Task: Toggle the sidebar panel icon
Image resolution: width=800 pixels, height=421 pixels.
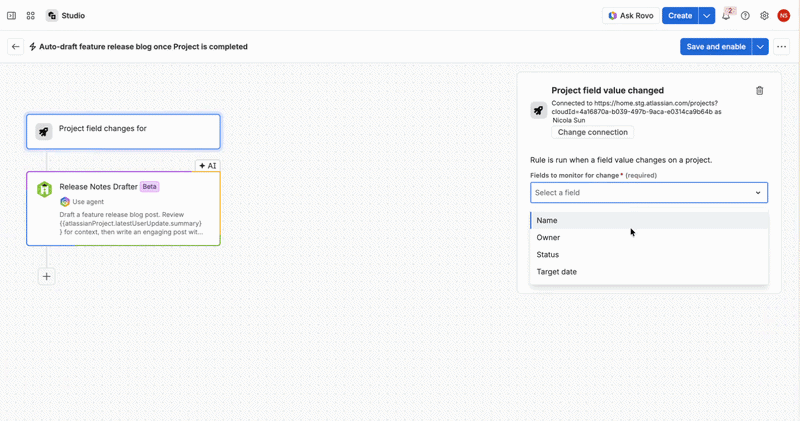Action: click(11, 16)
